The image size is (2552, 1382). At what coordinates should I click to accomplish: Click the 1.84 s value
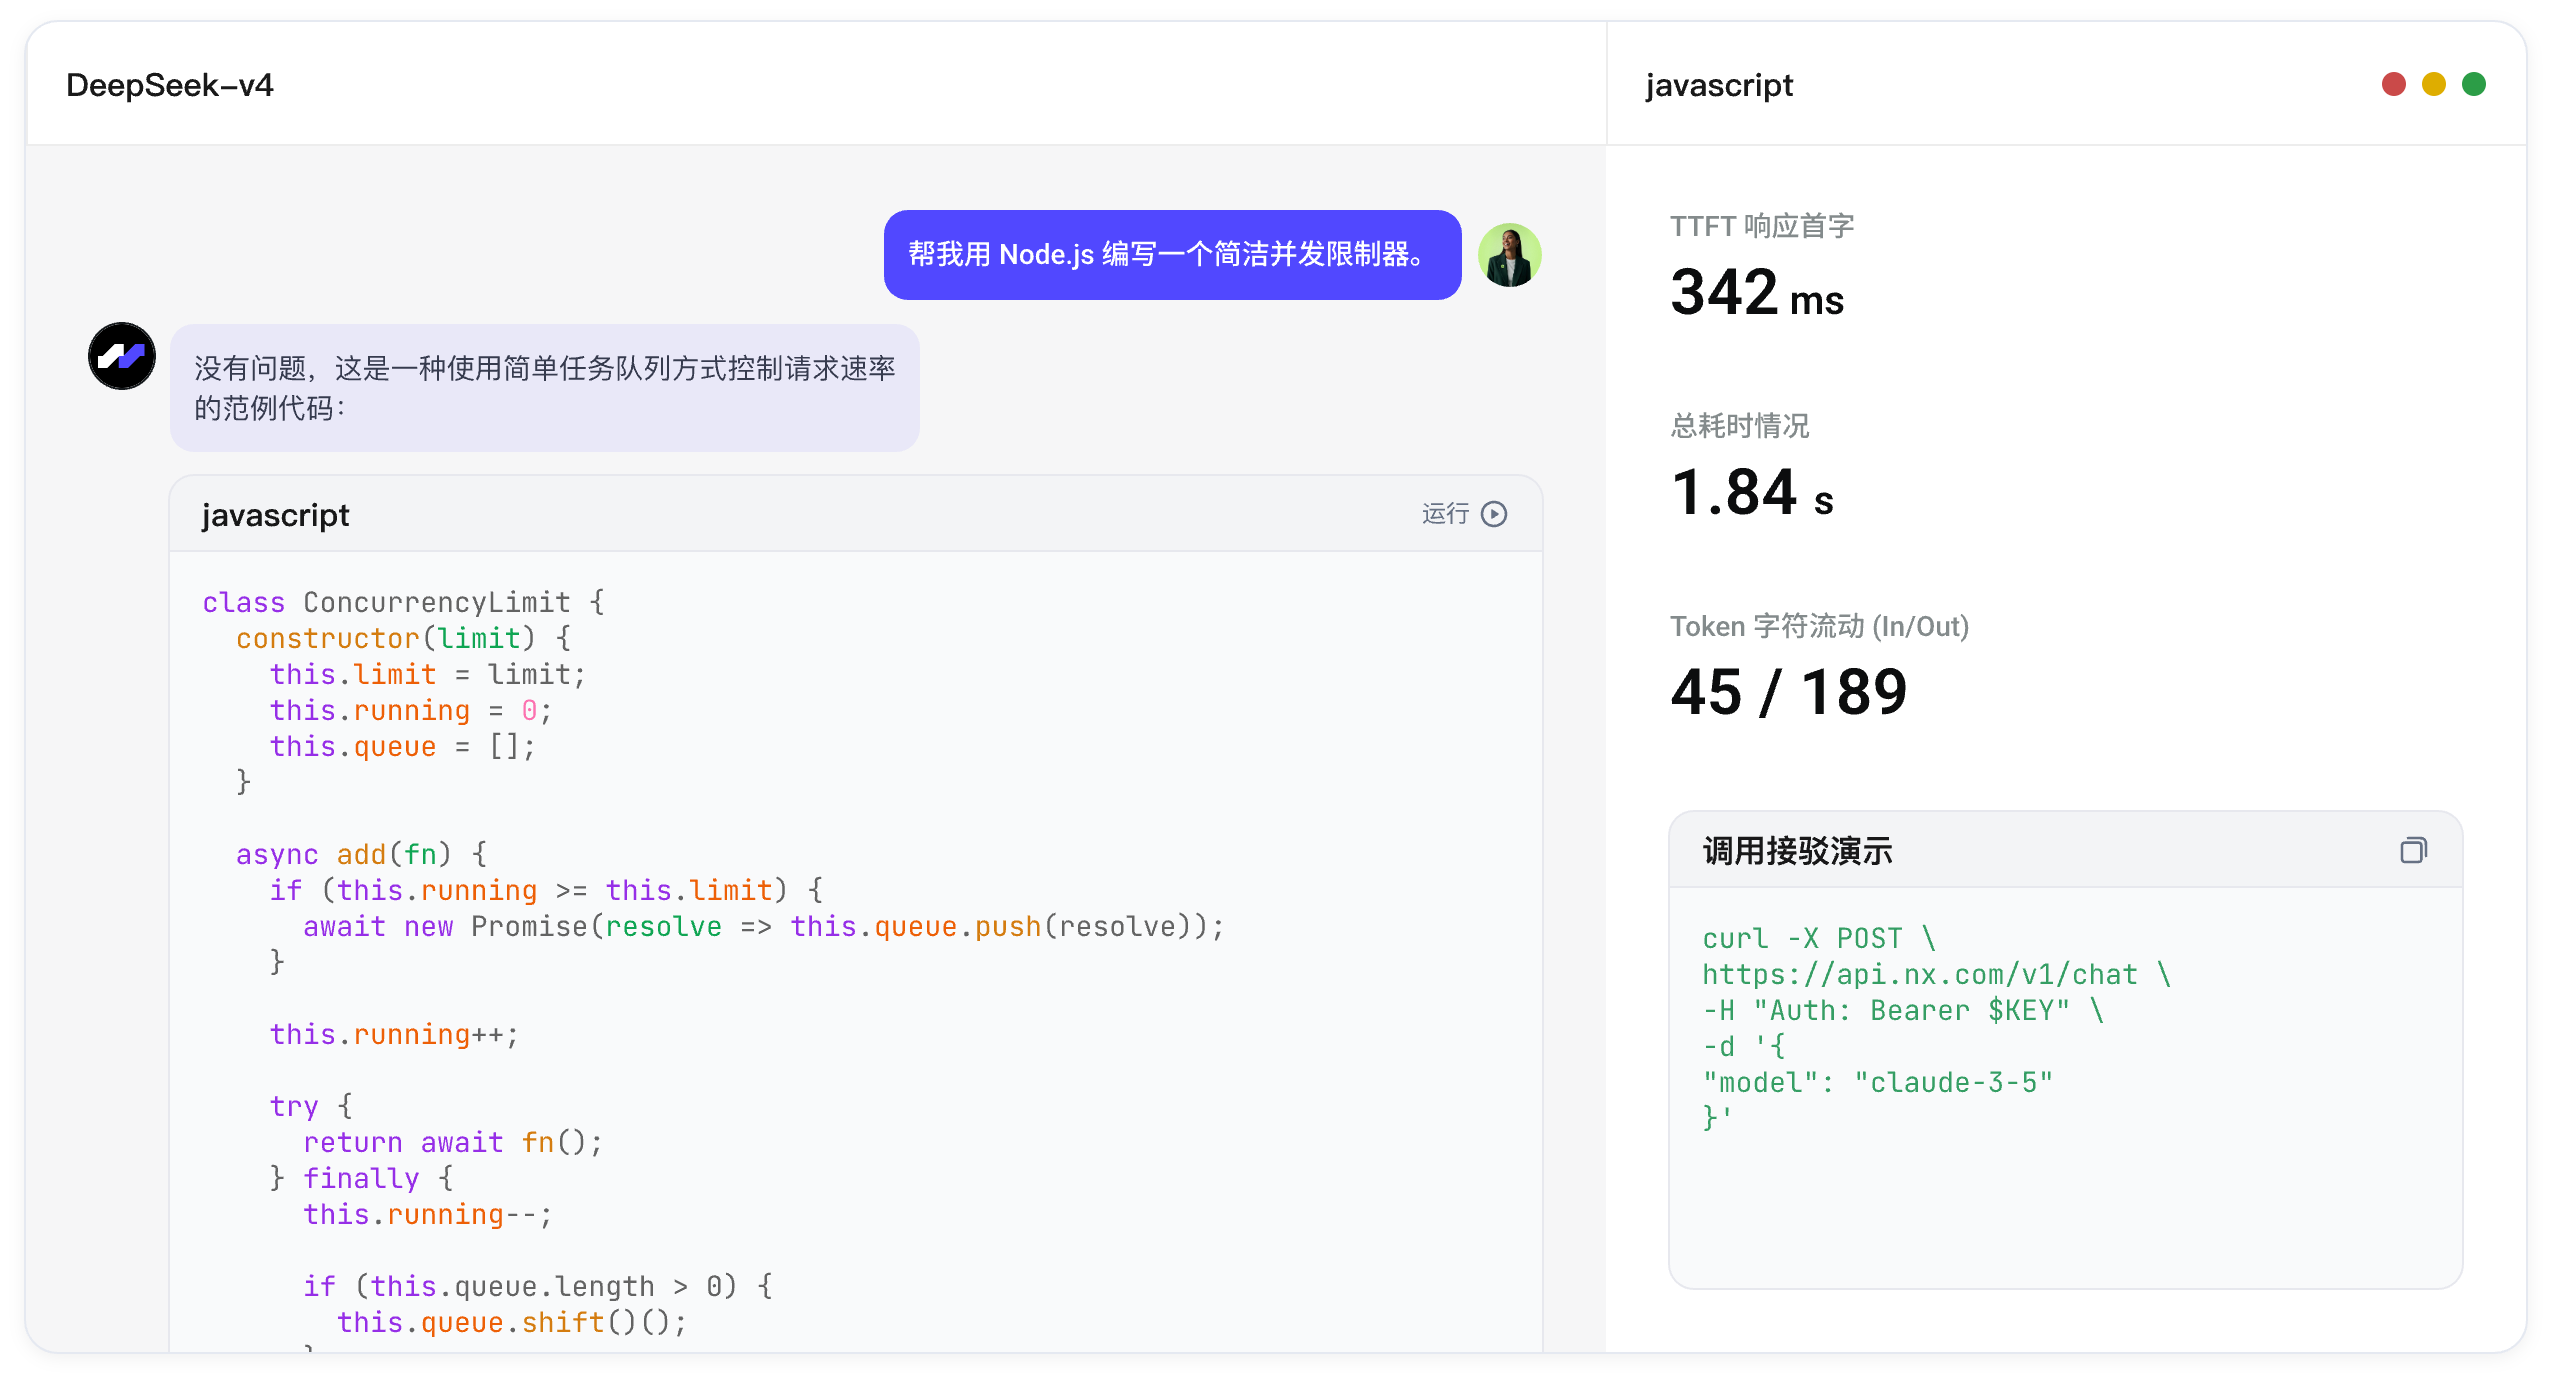1752,493
